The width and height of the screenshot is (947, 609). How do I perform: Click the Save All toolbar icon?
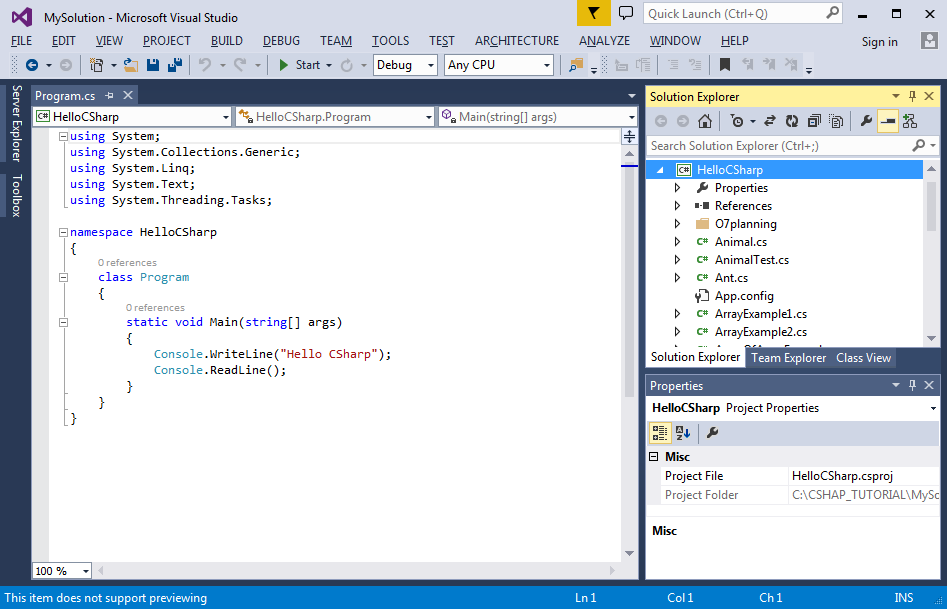pos(175,65)
